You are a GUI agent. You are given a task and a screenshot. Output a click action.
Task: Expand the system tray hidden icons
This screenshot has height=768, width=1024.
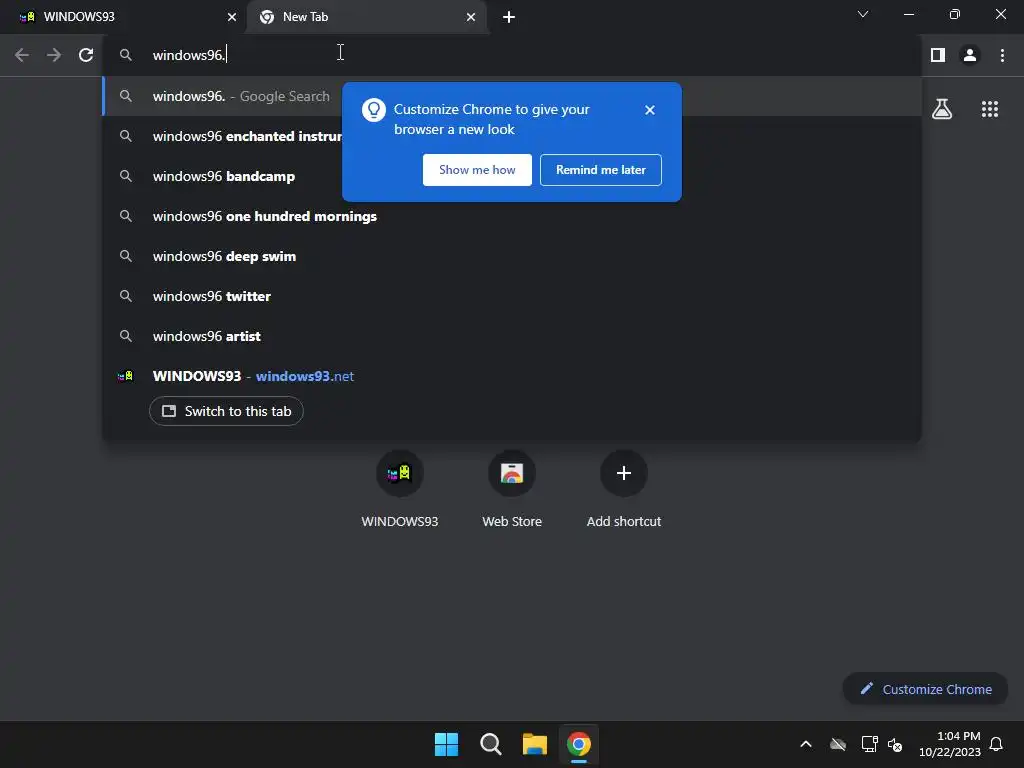[806, 744]
